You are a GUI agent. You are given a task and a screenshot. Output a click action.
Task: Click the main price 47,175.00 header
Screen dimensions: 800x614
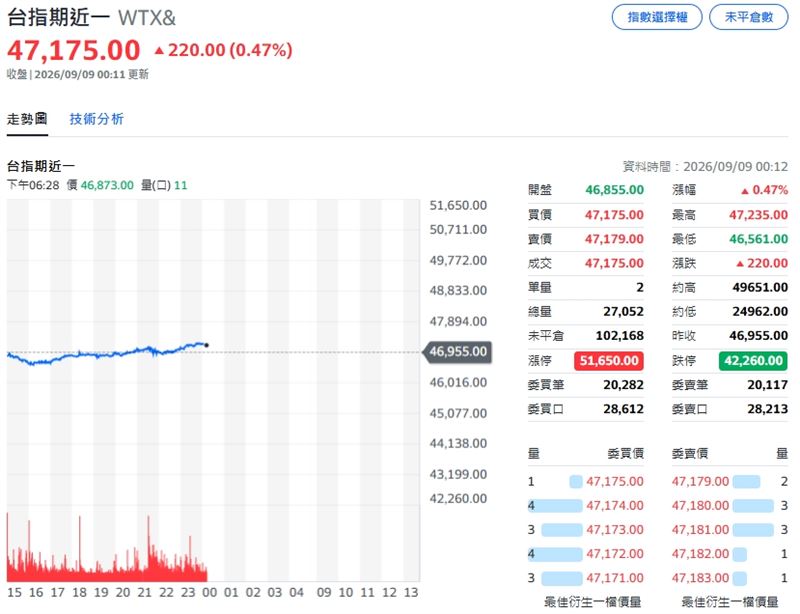click(73, 50)
